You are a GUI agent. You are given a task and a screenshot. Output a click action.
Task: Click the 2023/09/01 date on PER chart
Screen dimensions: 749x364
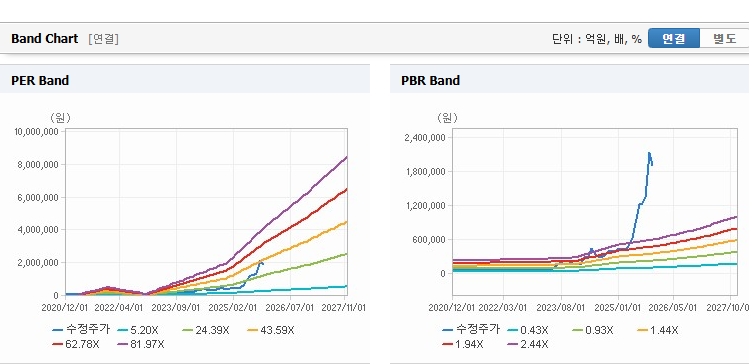pyautogui.click(x=176, y=307)
